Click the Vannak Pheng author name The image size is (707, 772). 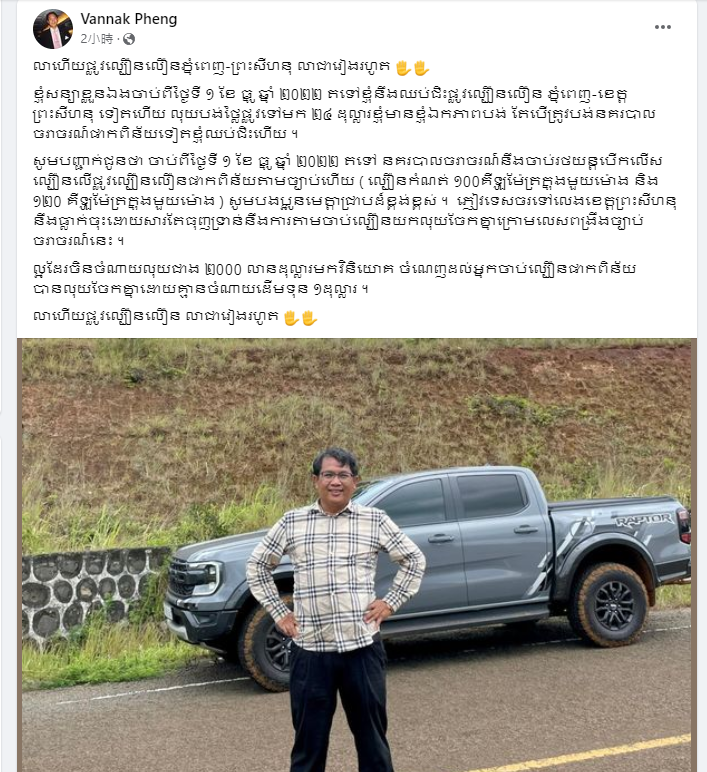point(129,19)
